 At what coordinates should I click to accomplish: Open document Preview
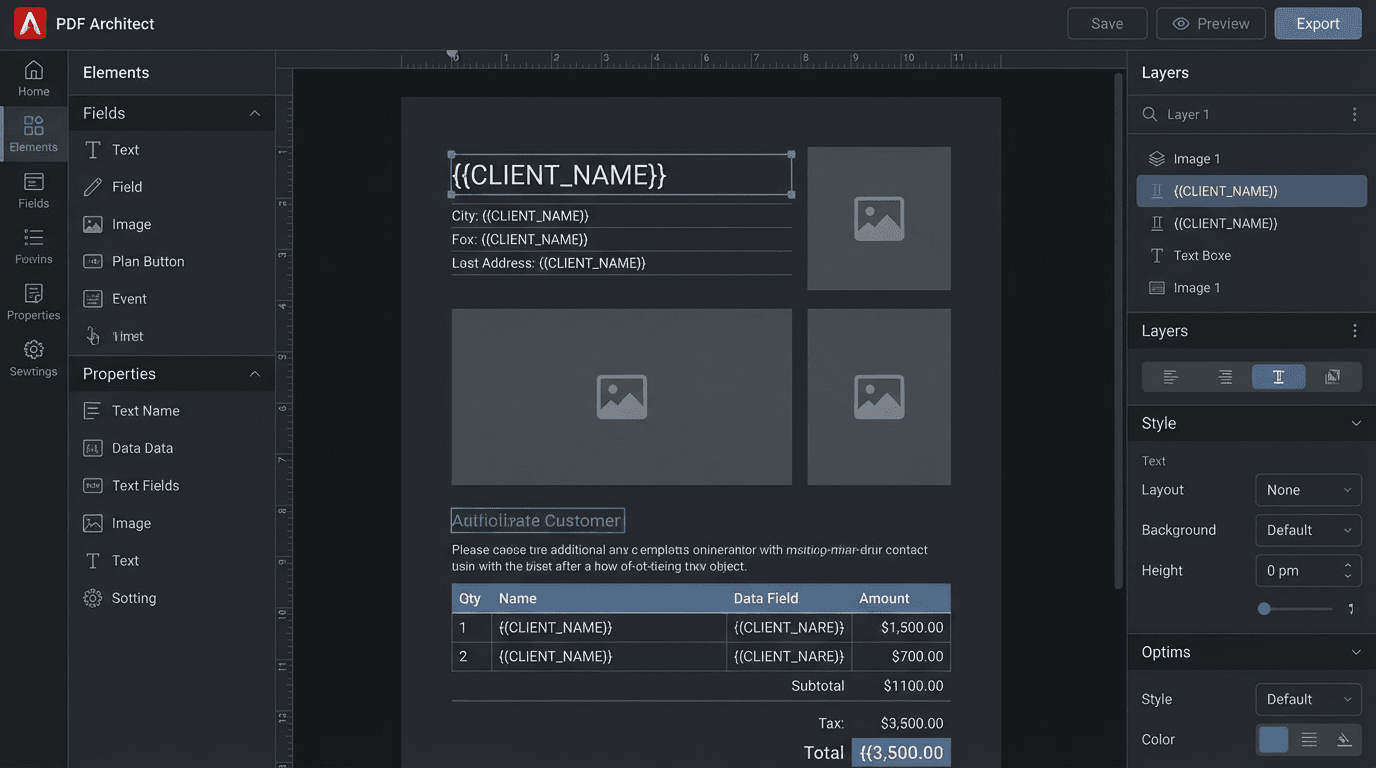click(x=1210, y=23)
